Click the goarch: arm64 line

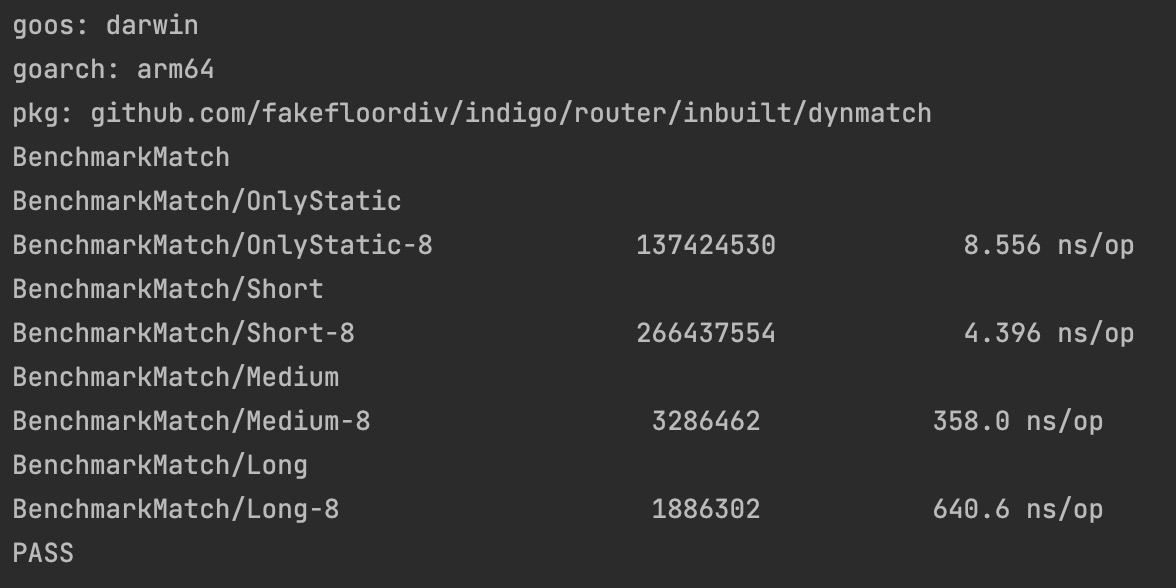113,70
